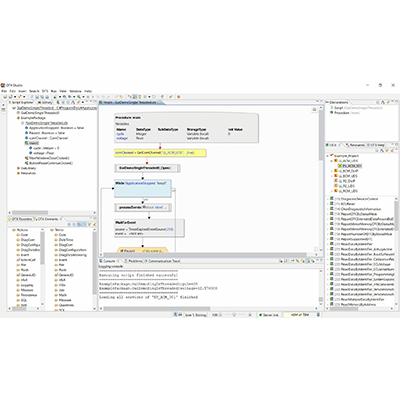Click the console horizontal scrollbar
This screenshot has height=400, width=400.
tap(157, 308)
